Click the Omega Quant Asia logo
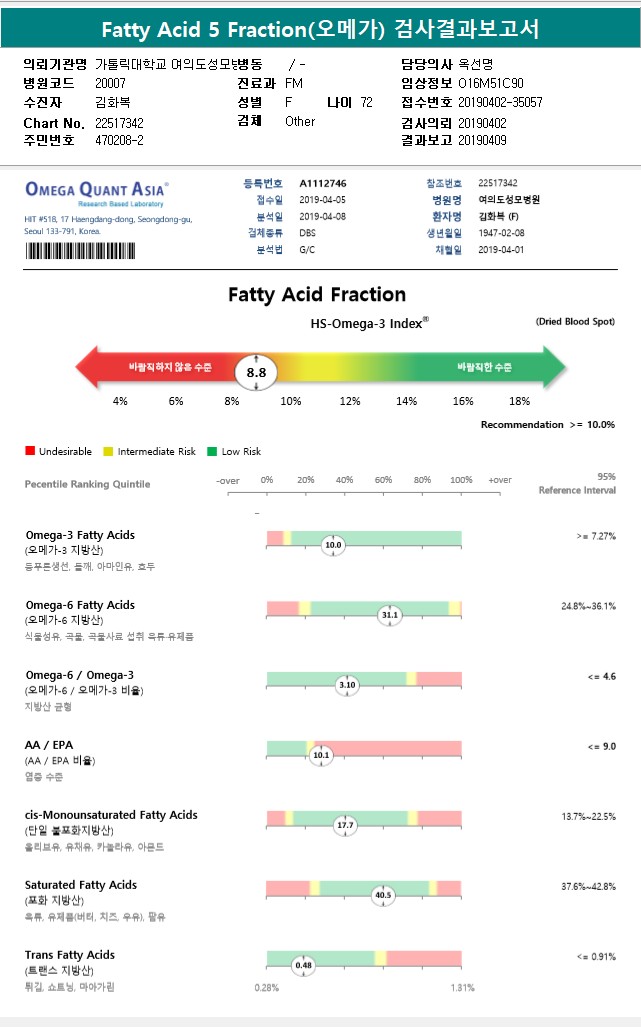Screen dimensions: 641x1027 96,190
